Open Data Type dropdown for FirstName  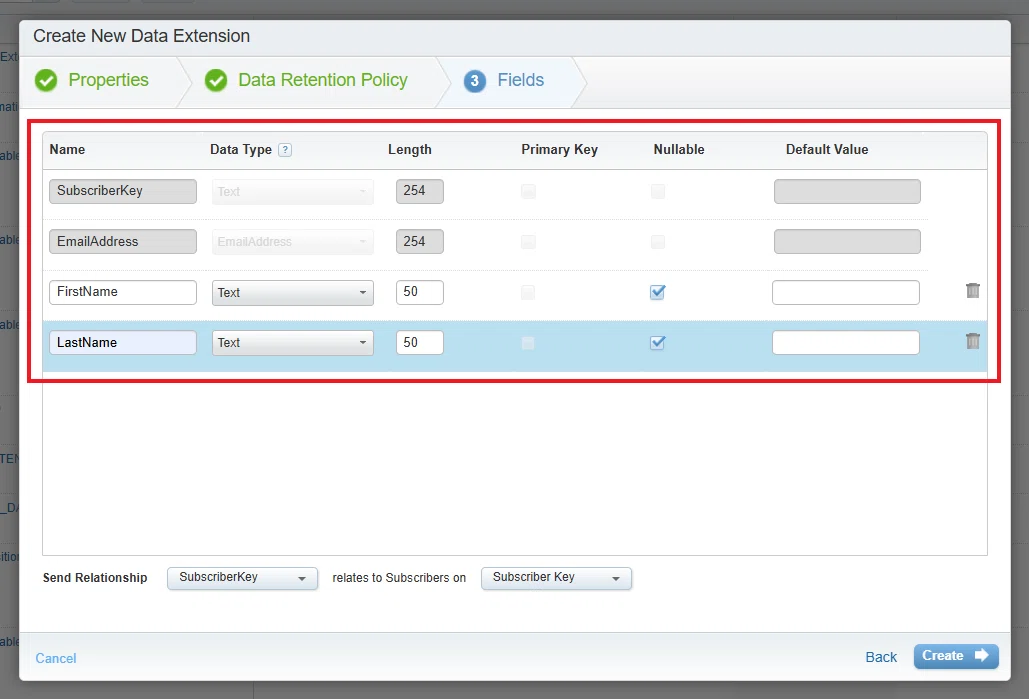click(x=293, y=293)
